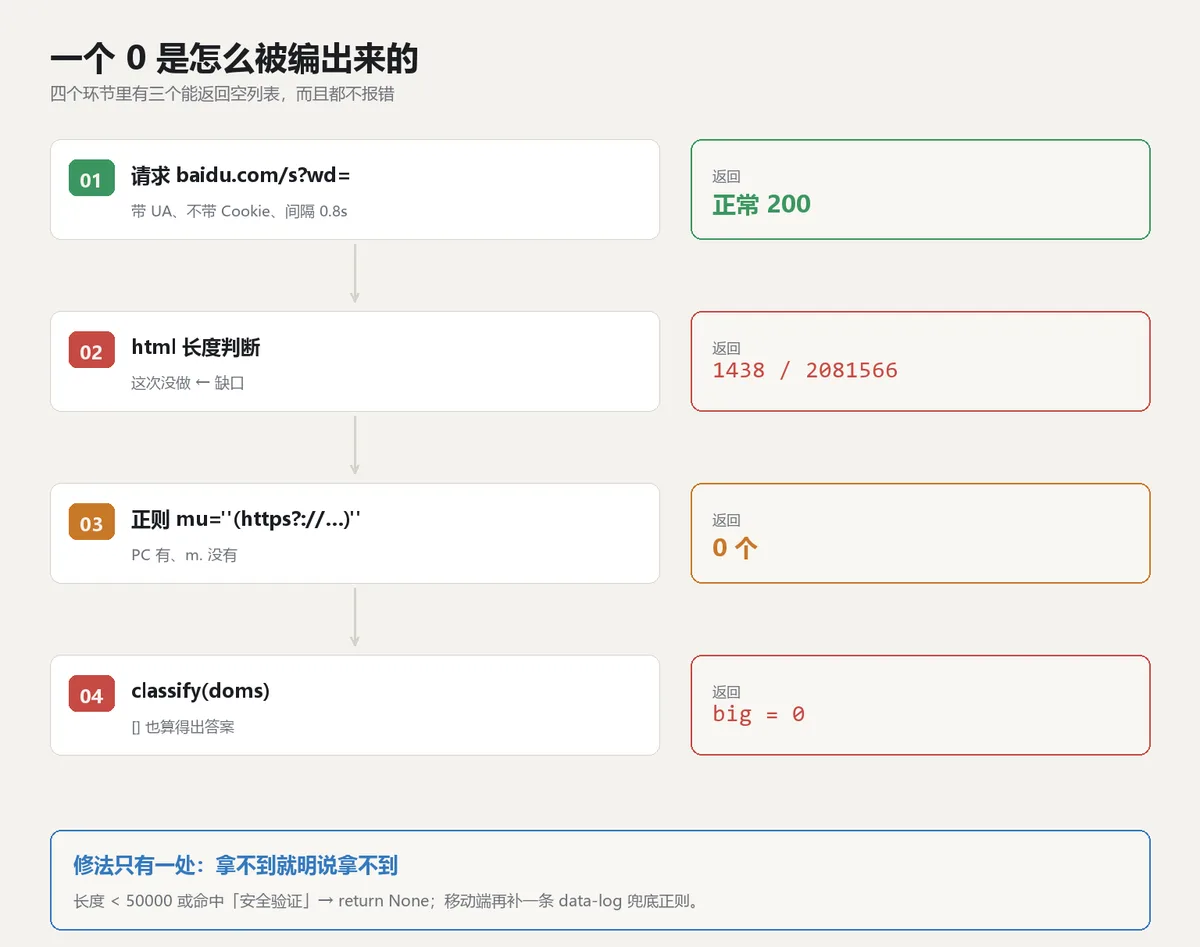The width and height of the screenshot is (1200, 947).
Task: Click 返回 label above big = 0
Action: [726, 692]
